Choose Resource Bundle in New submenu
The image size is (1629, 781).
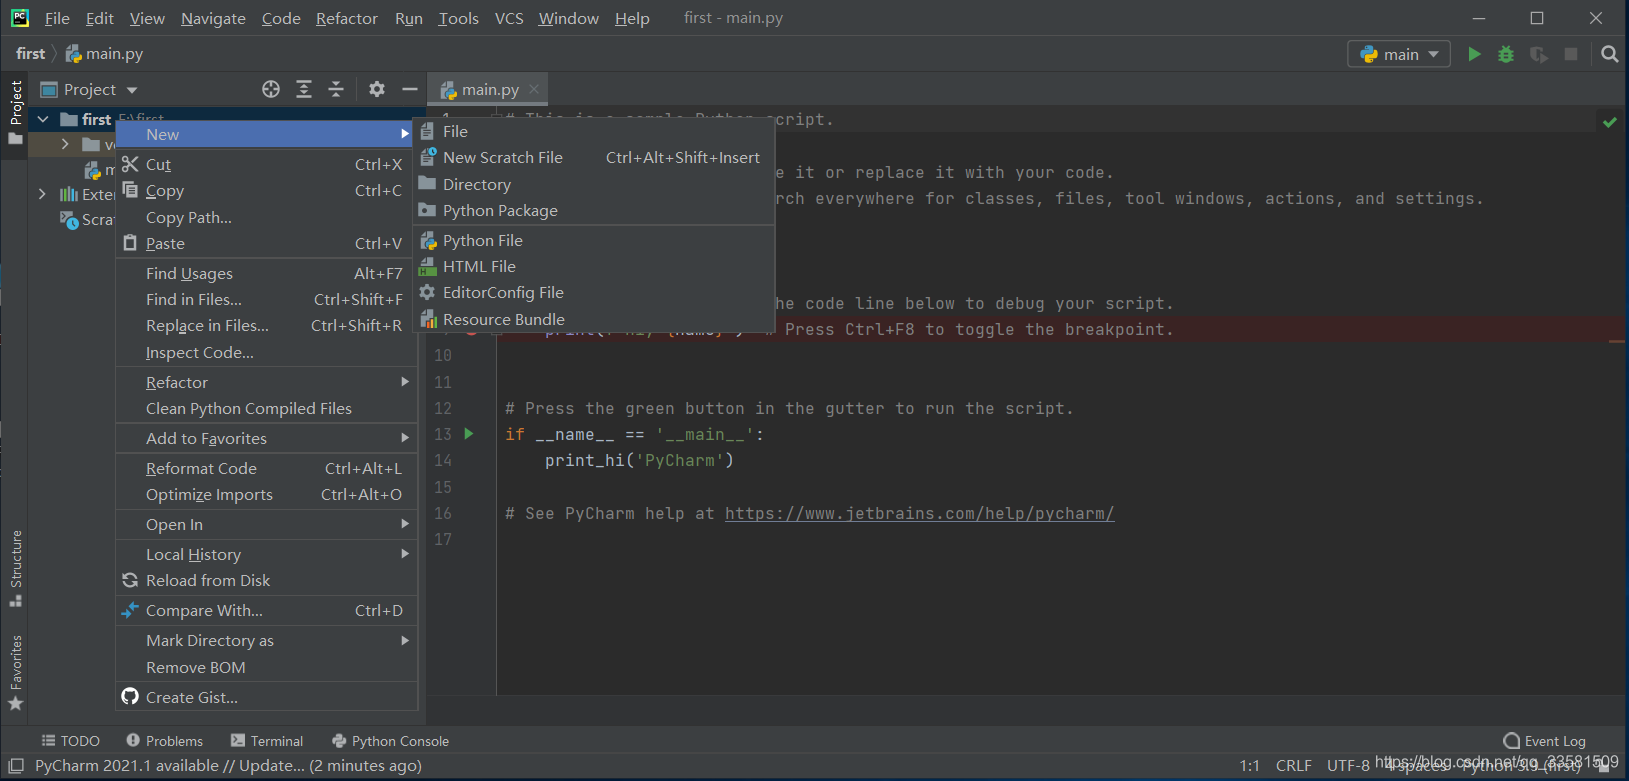pos(594,319)
